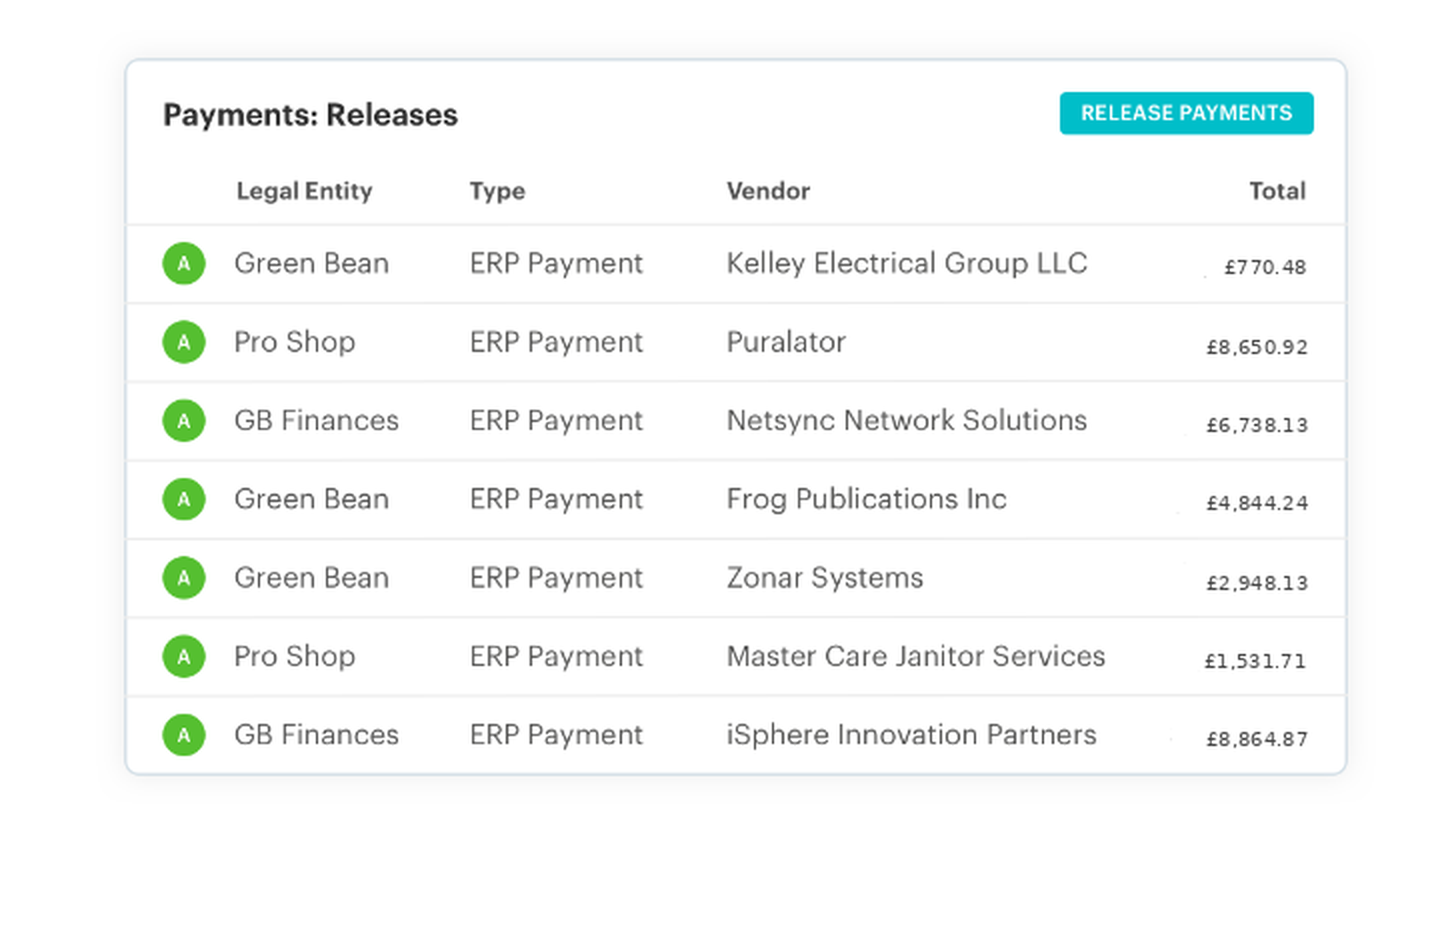Open Netsync Network Solutions vendor

click(906, 420)
